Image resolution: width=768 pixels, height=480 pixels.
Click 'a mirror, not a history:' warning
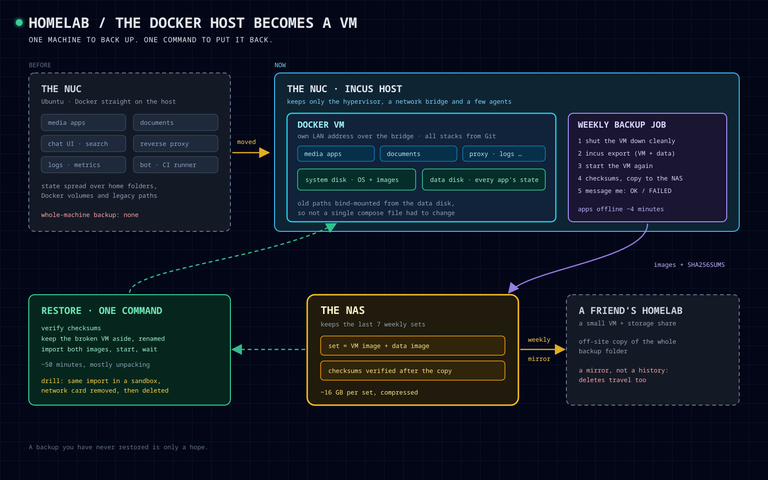coord(623,371)
